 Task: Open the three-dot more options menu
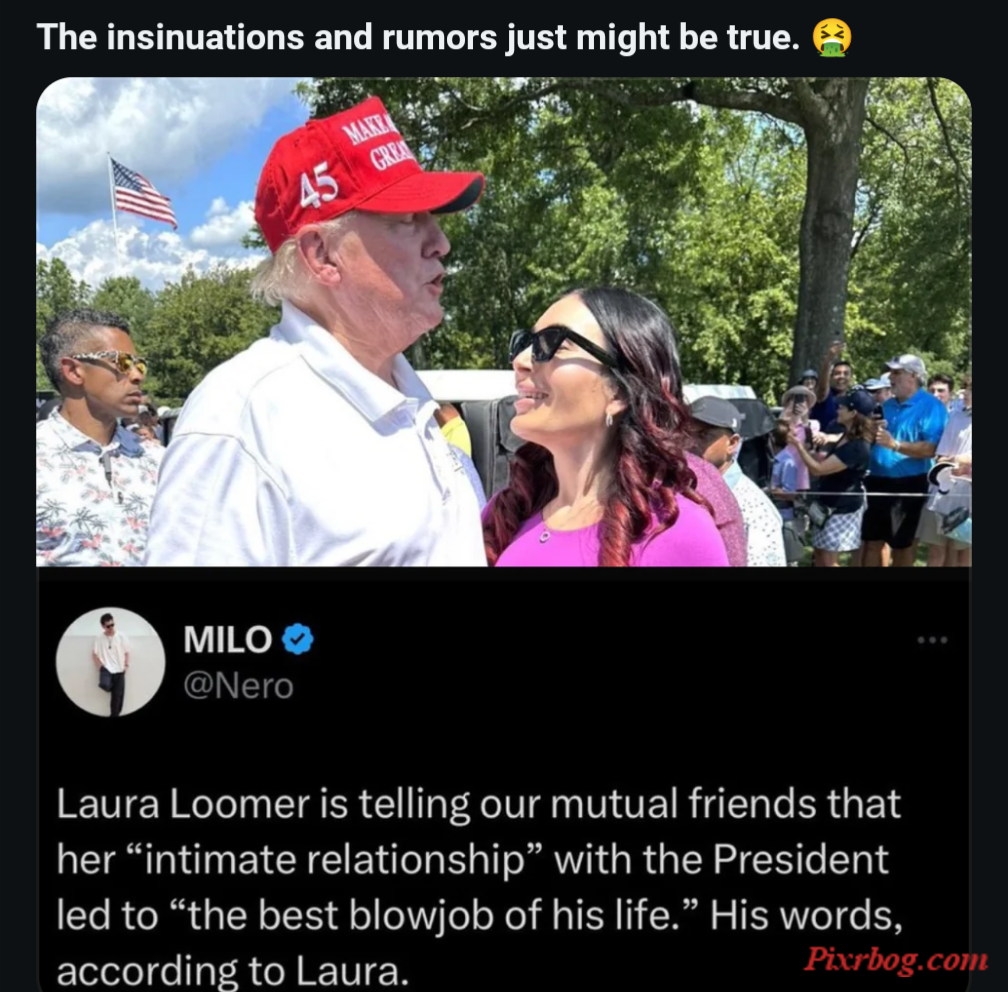pyautogui.click(x=932, y=640)
